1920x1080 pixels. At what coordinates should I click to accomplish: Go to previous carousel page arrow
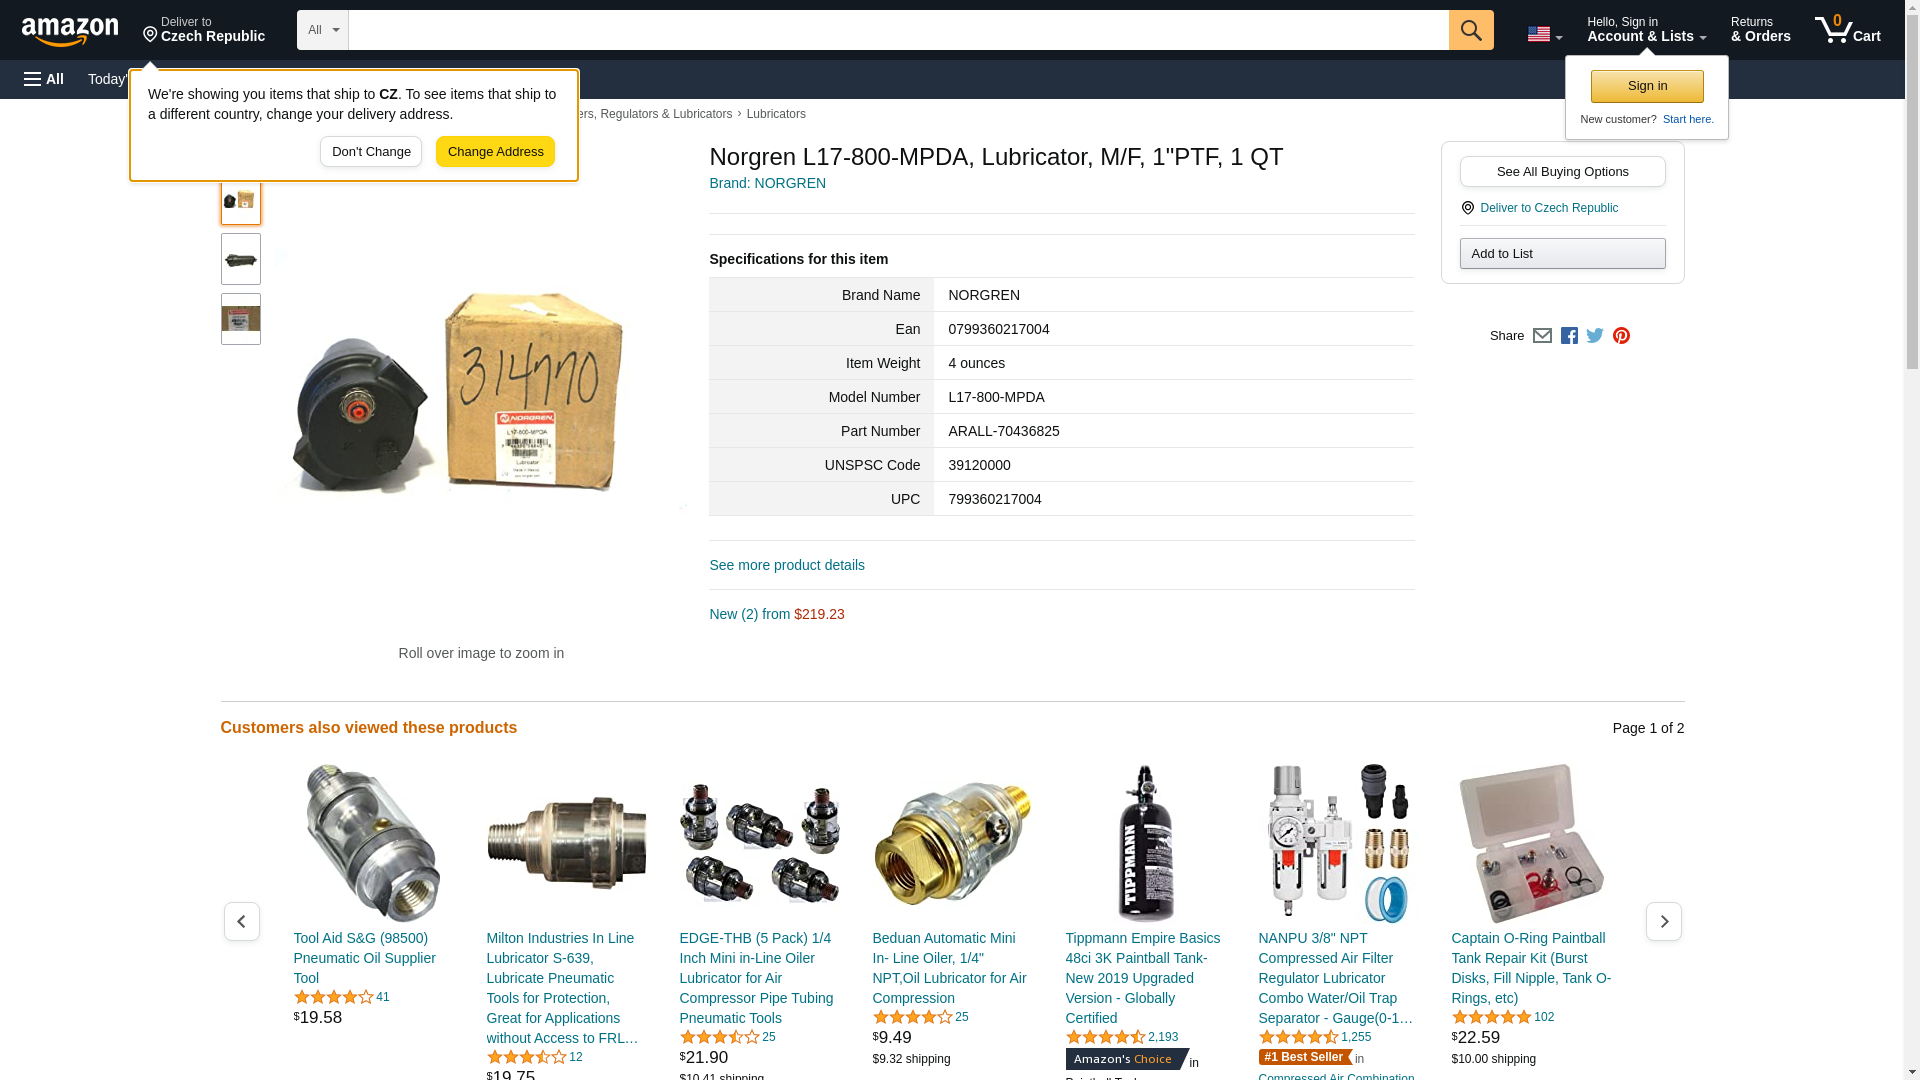(242, 921)
